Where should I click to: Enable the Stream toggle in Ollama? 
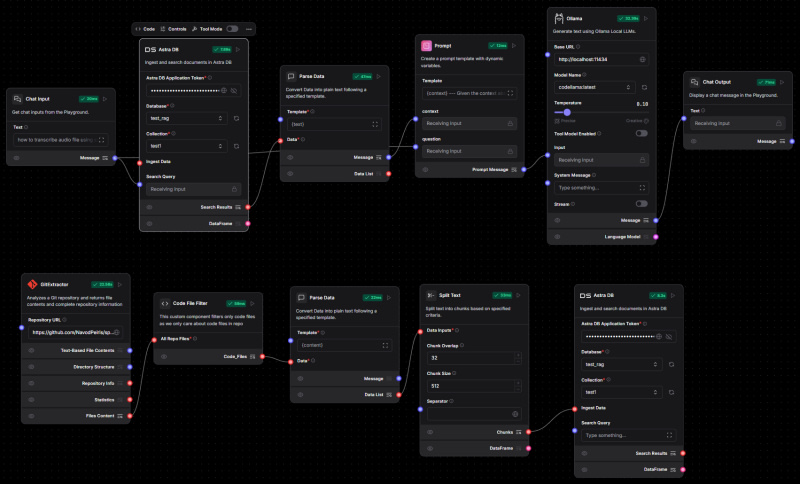click(x=640, y=203)
